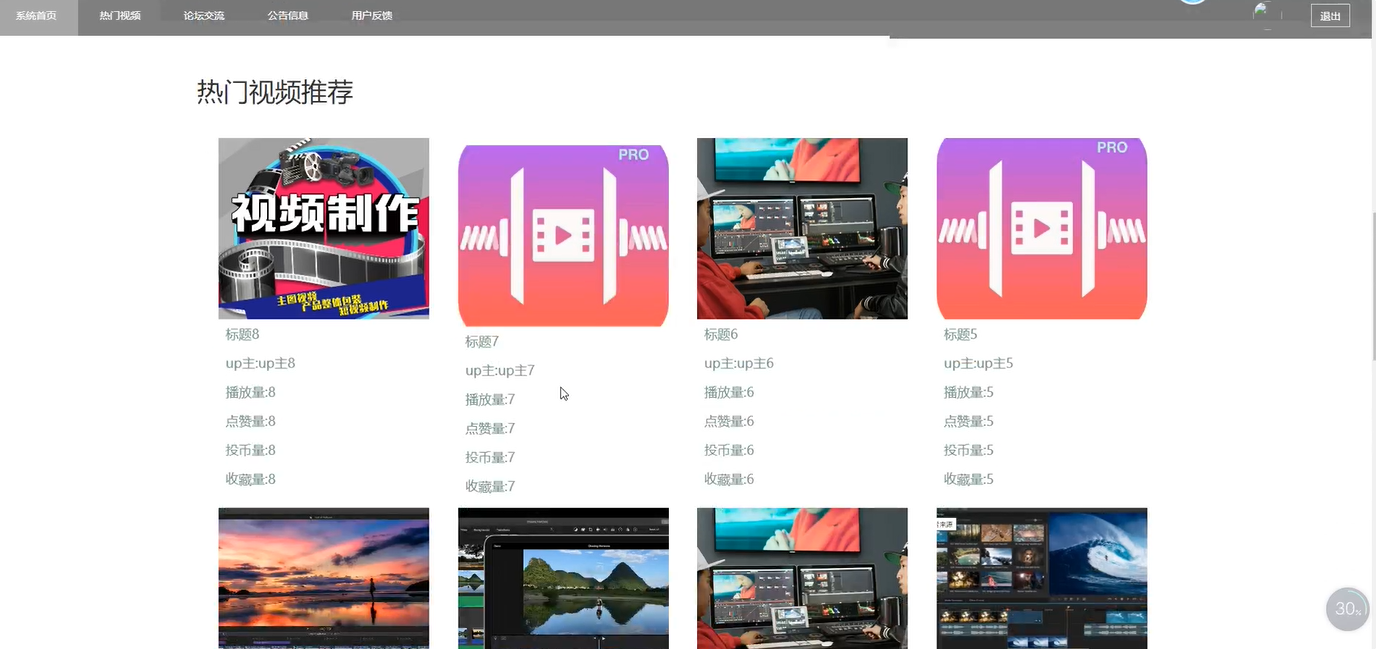Click the 投币量:5 coin count
Viewport: 1376px width, 649px height.
pyautogui.click(x=969, y=450)
